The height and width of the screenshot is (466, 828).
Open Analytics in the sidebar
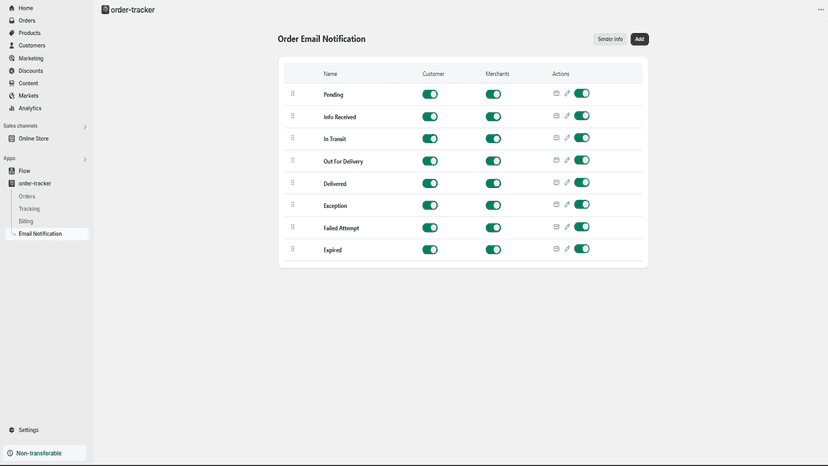click(30, 108)
